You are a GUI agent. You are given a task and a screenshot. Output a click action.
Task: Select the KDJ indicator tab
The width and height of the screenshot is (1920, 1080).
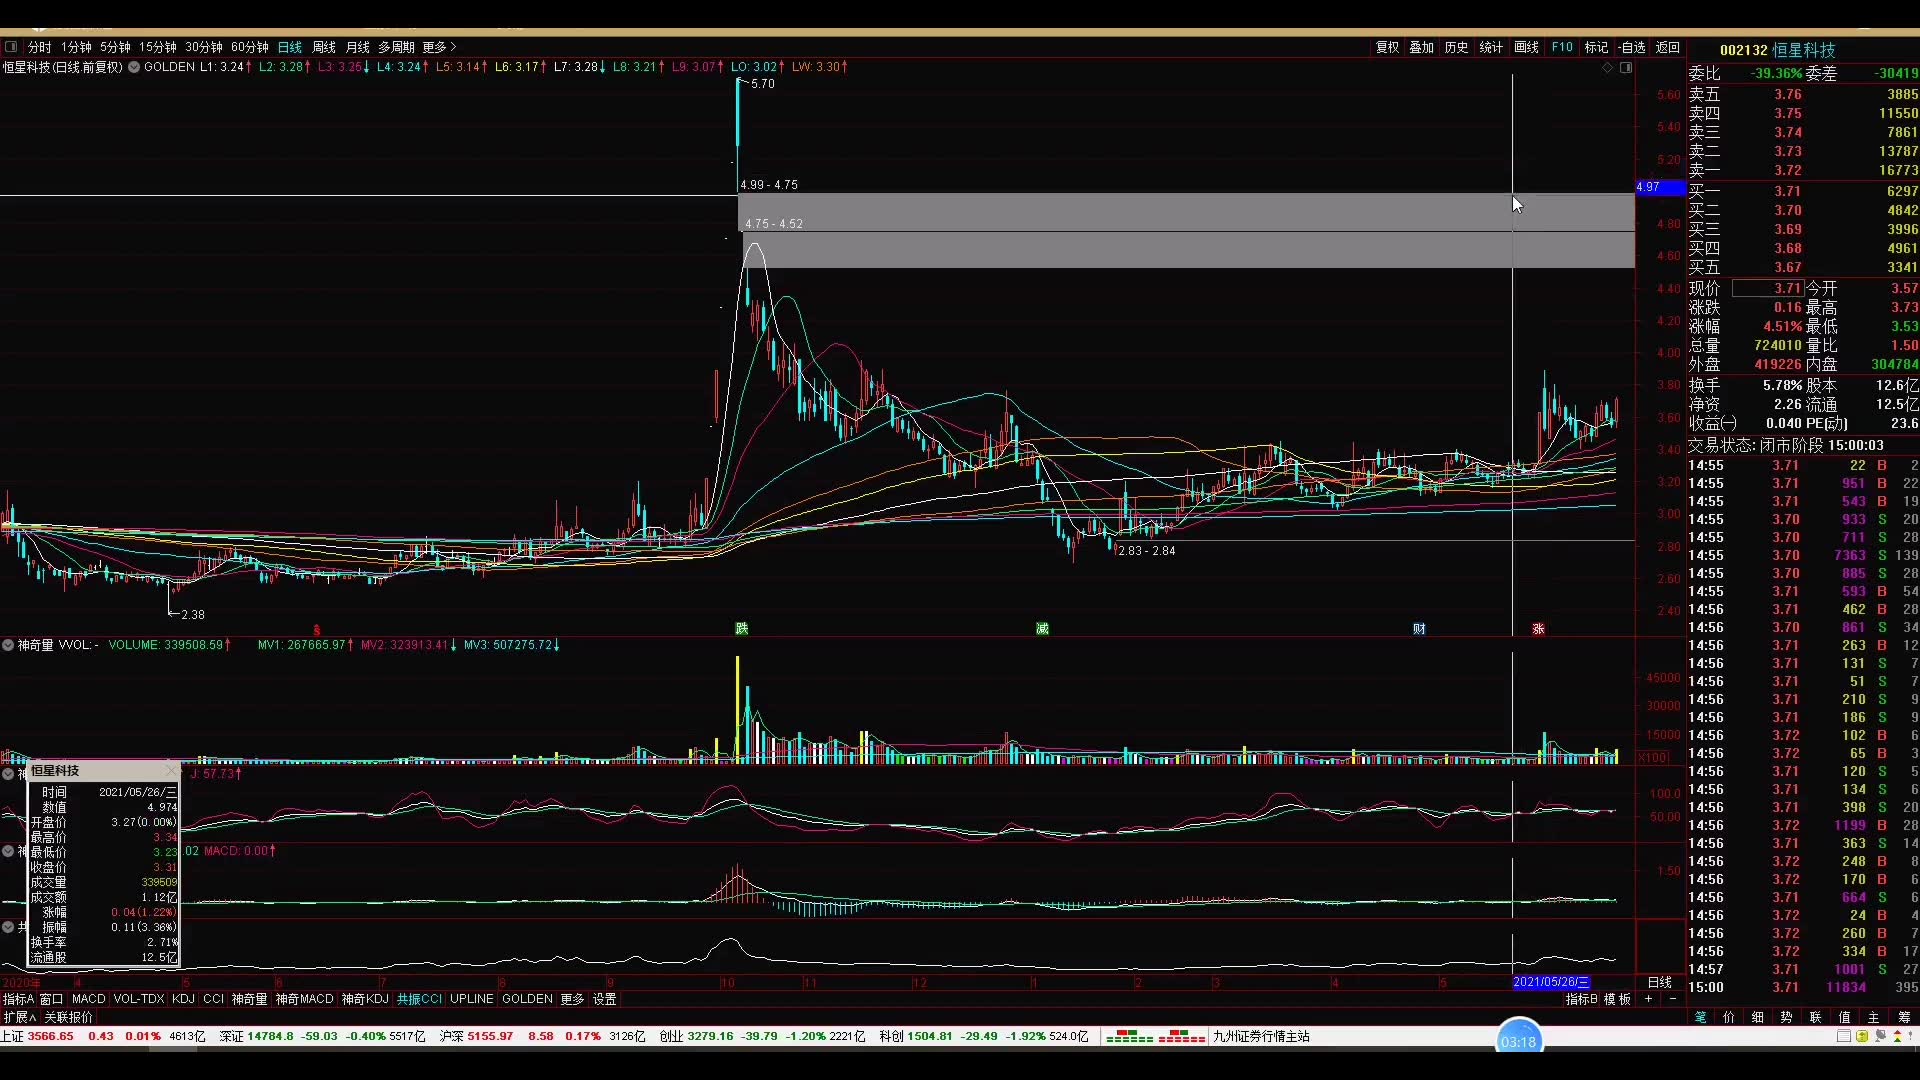tap(183, 999)
